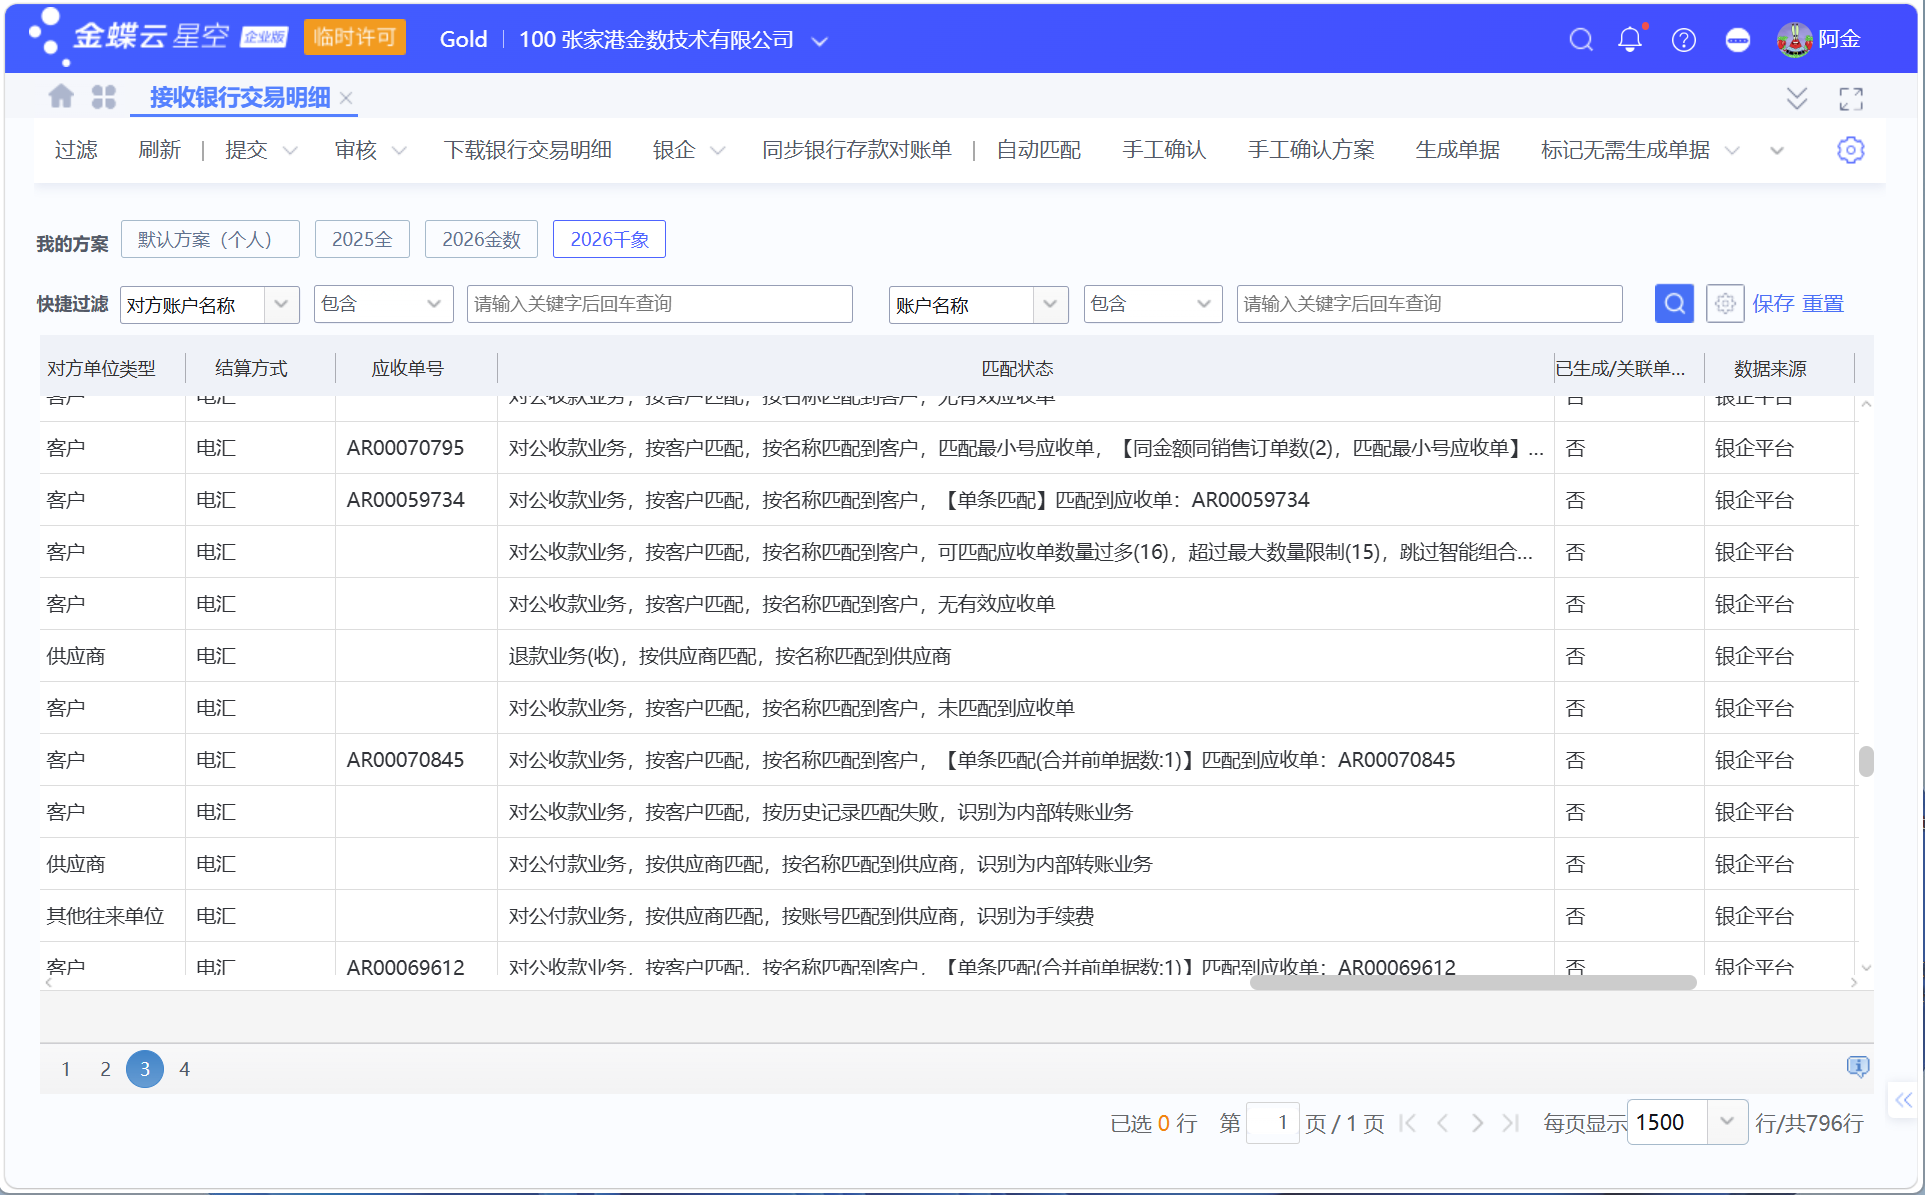Expand the 标记无需生成单据 dropdown arrow
Image resolution: width=1925 pixels, height=1195 pixels.
tap(1733, 151)
